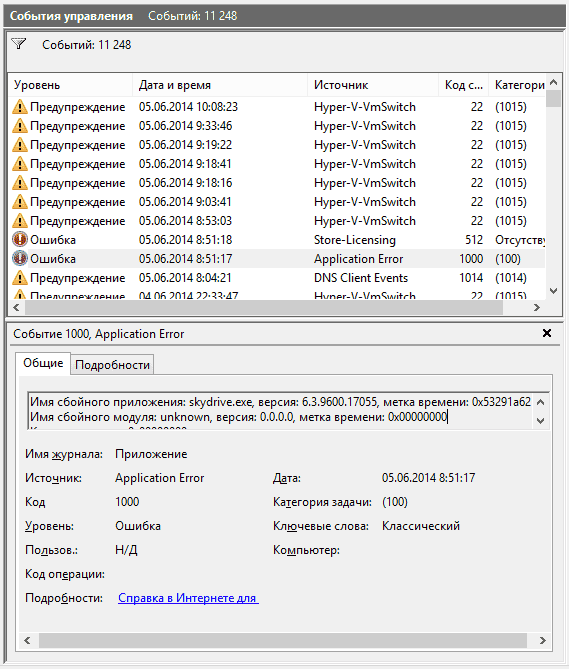Click the filter funnel icon
Screen dimensions: 569x669
point(19,44)
